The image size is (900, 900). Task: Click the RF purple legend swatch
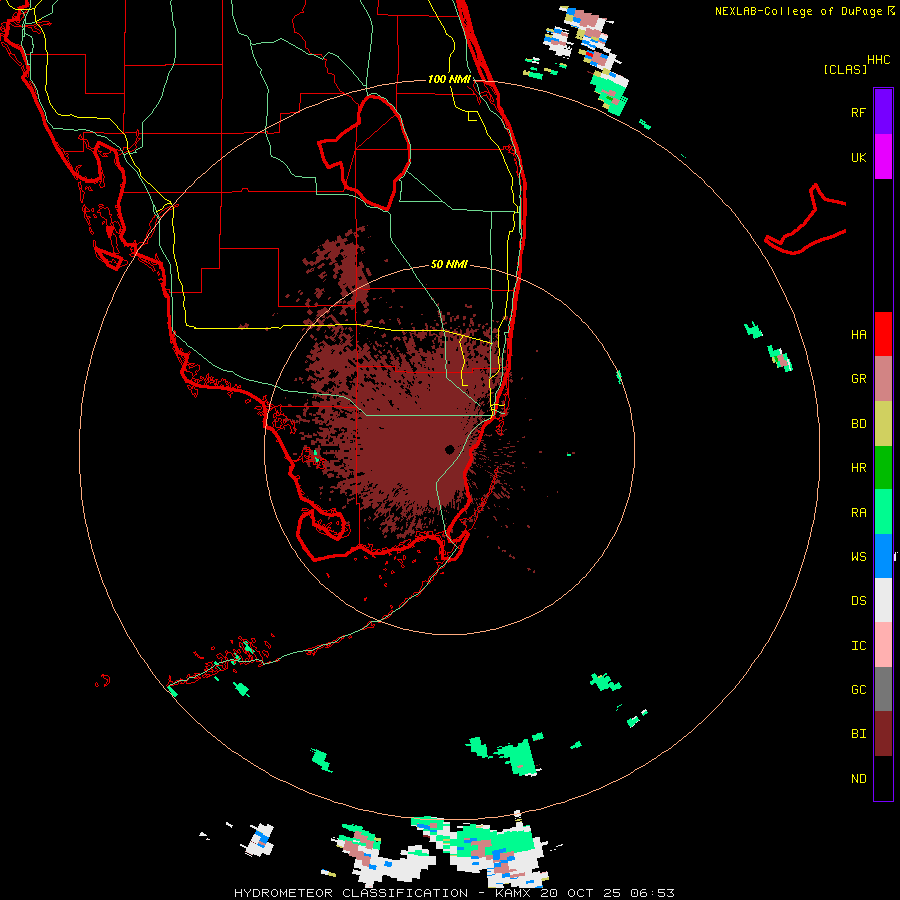click(883, 112)
